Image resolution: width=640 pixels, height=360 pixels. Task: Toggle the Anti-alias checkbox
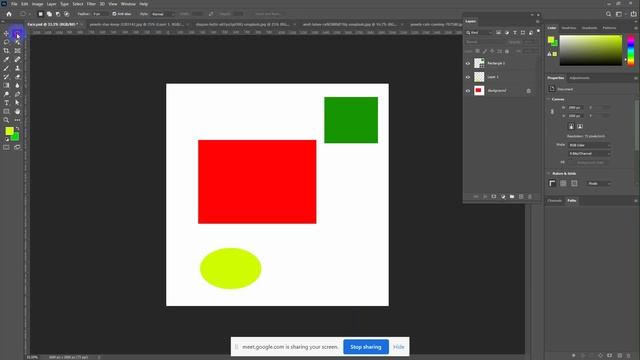(x=114, y=14)
